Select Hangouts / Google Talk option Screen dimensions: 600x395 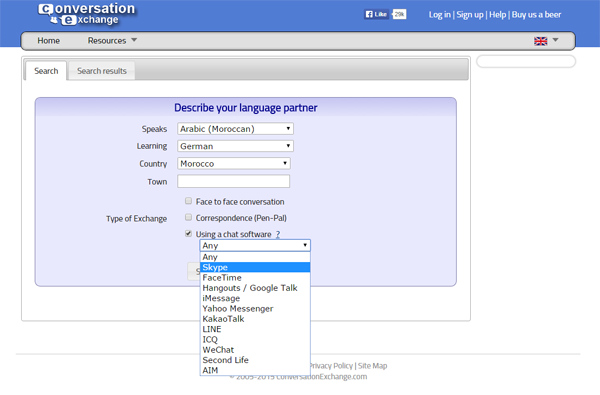[x=255, y=288]
